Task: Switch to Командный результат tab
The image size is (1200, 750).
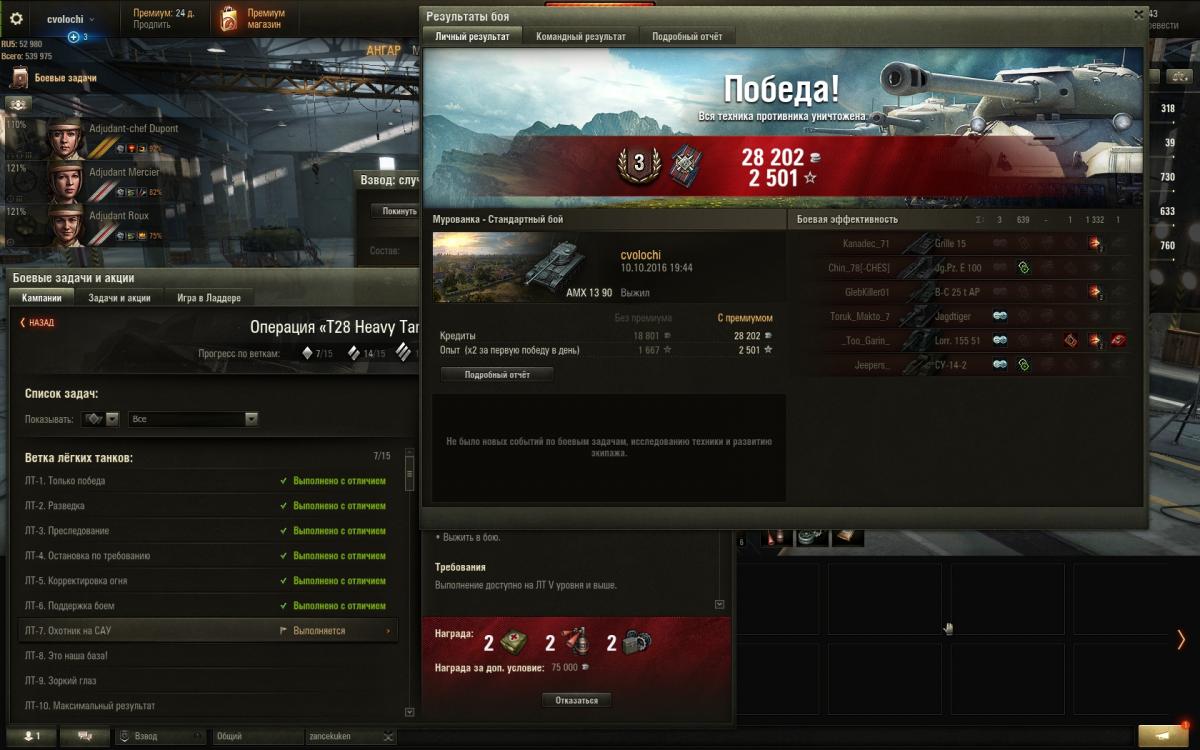Action: coord(580,36)
